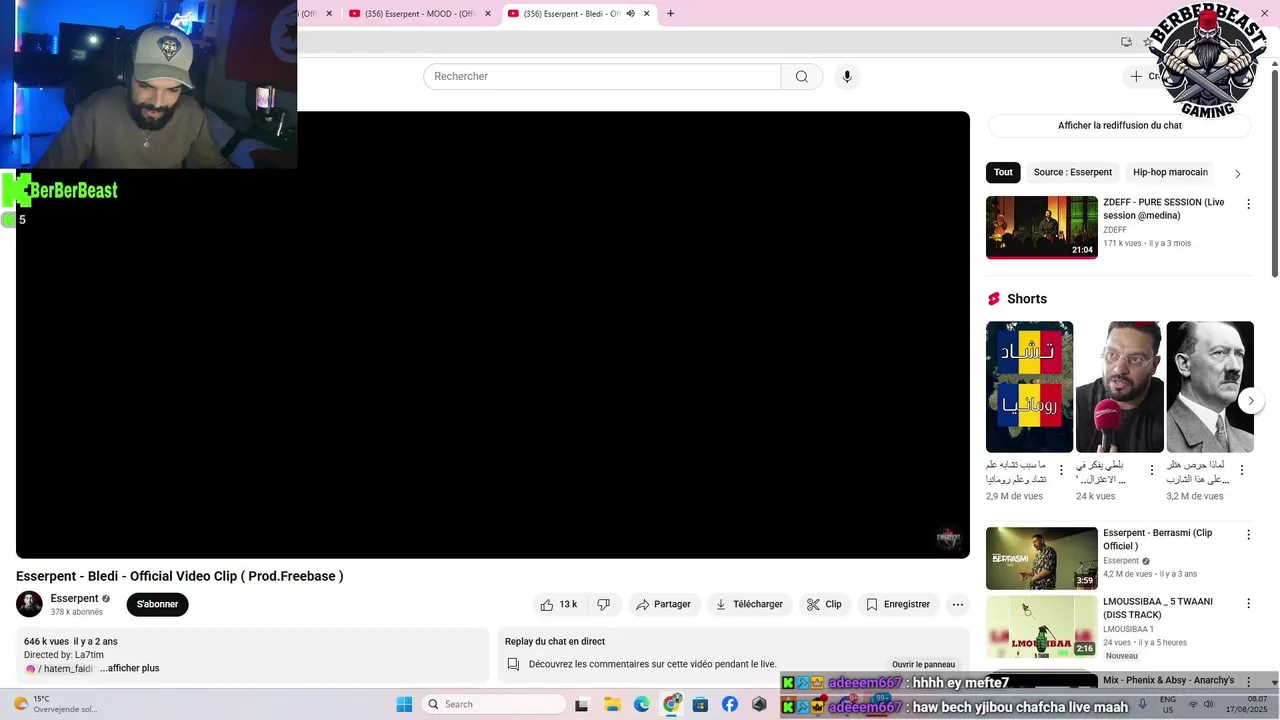The height and width of the screenshot is (720, 1280).
Task: Click Afficher la rediffusion du chat
Action: 1119,126
